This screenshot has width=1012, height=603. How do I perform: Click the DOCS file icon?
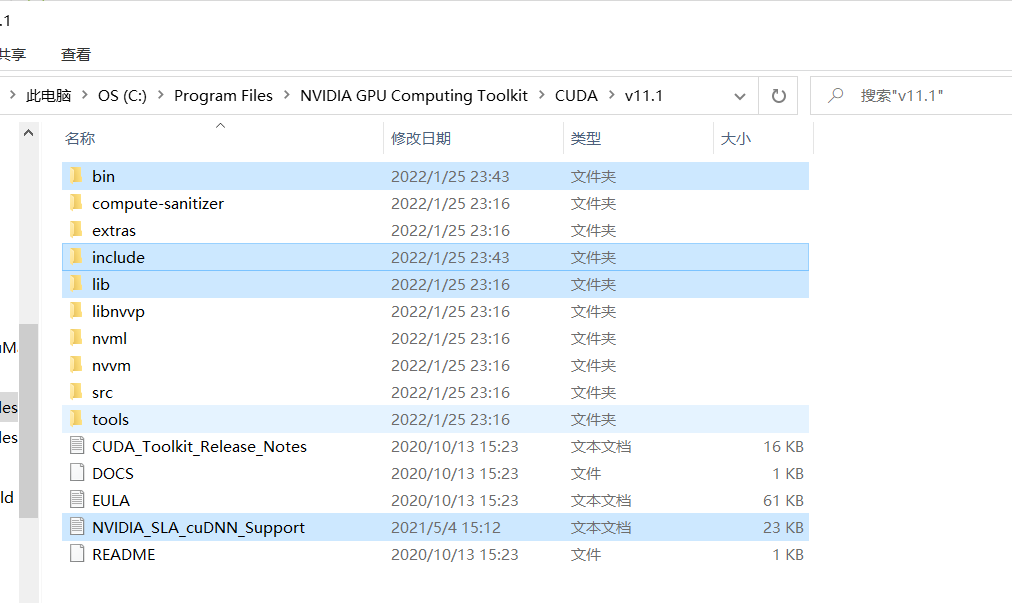[x=77, y=473]
